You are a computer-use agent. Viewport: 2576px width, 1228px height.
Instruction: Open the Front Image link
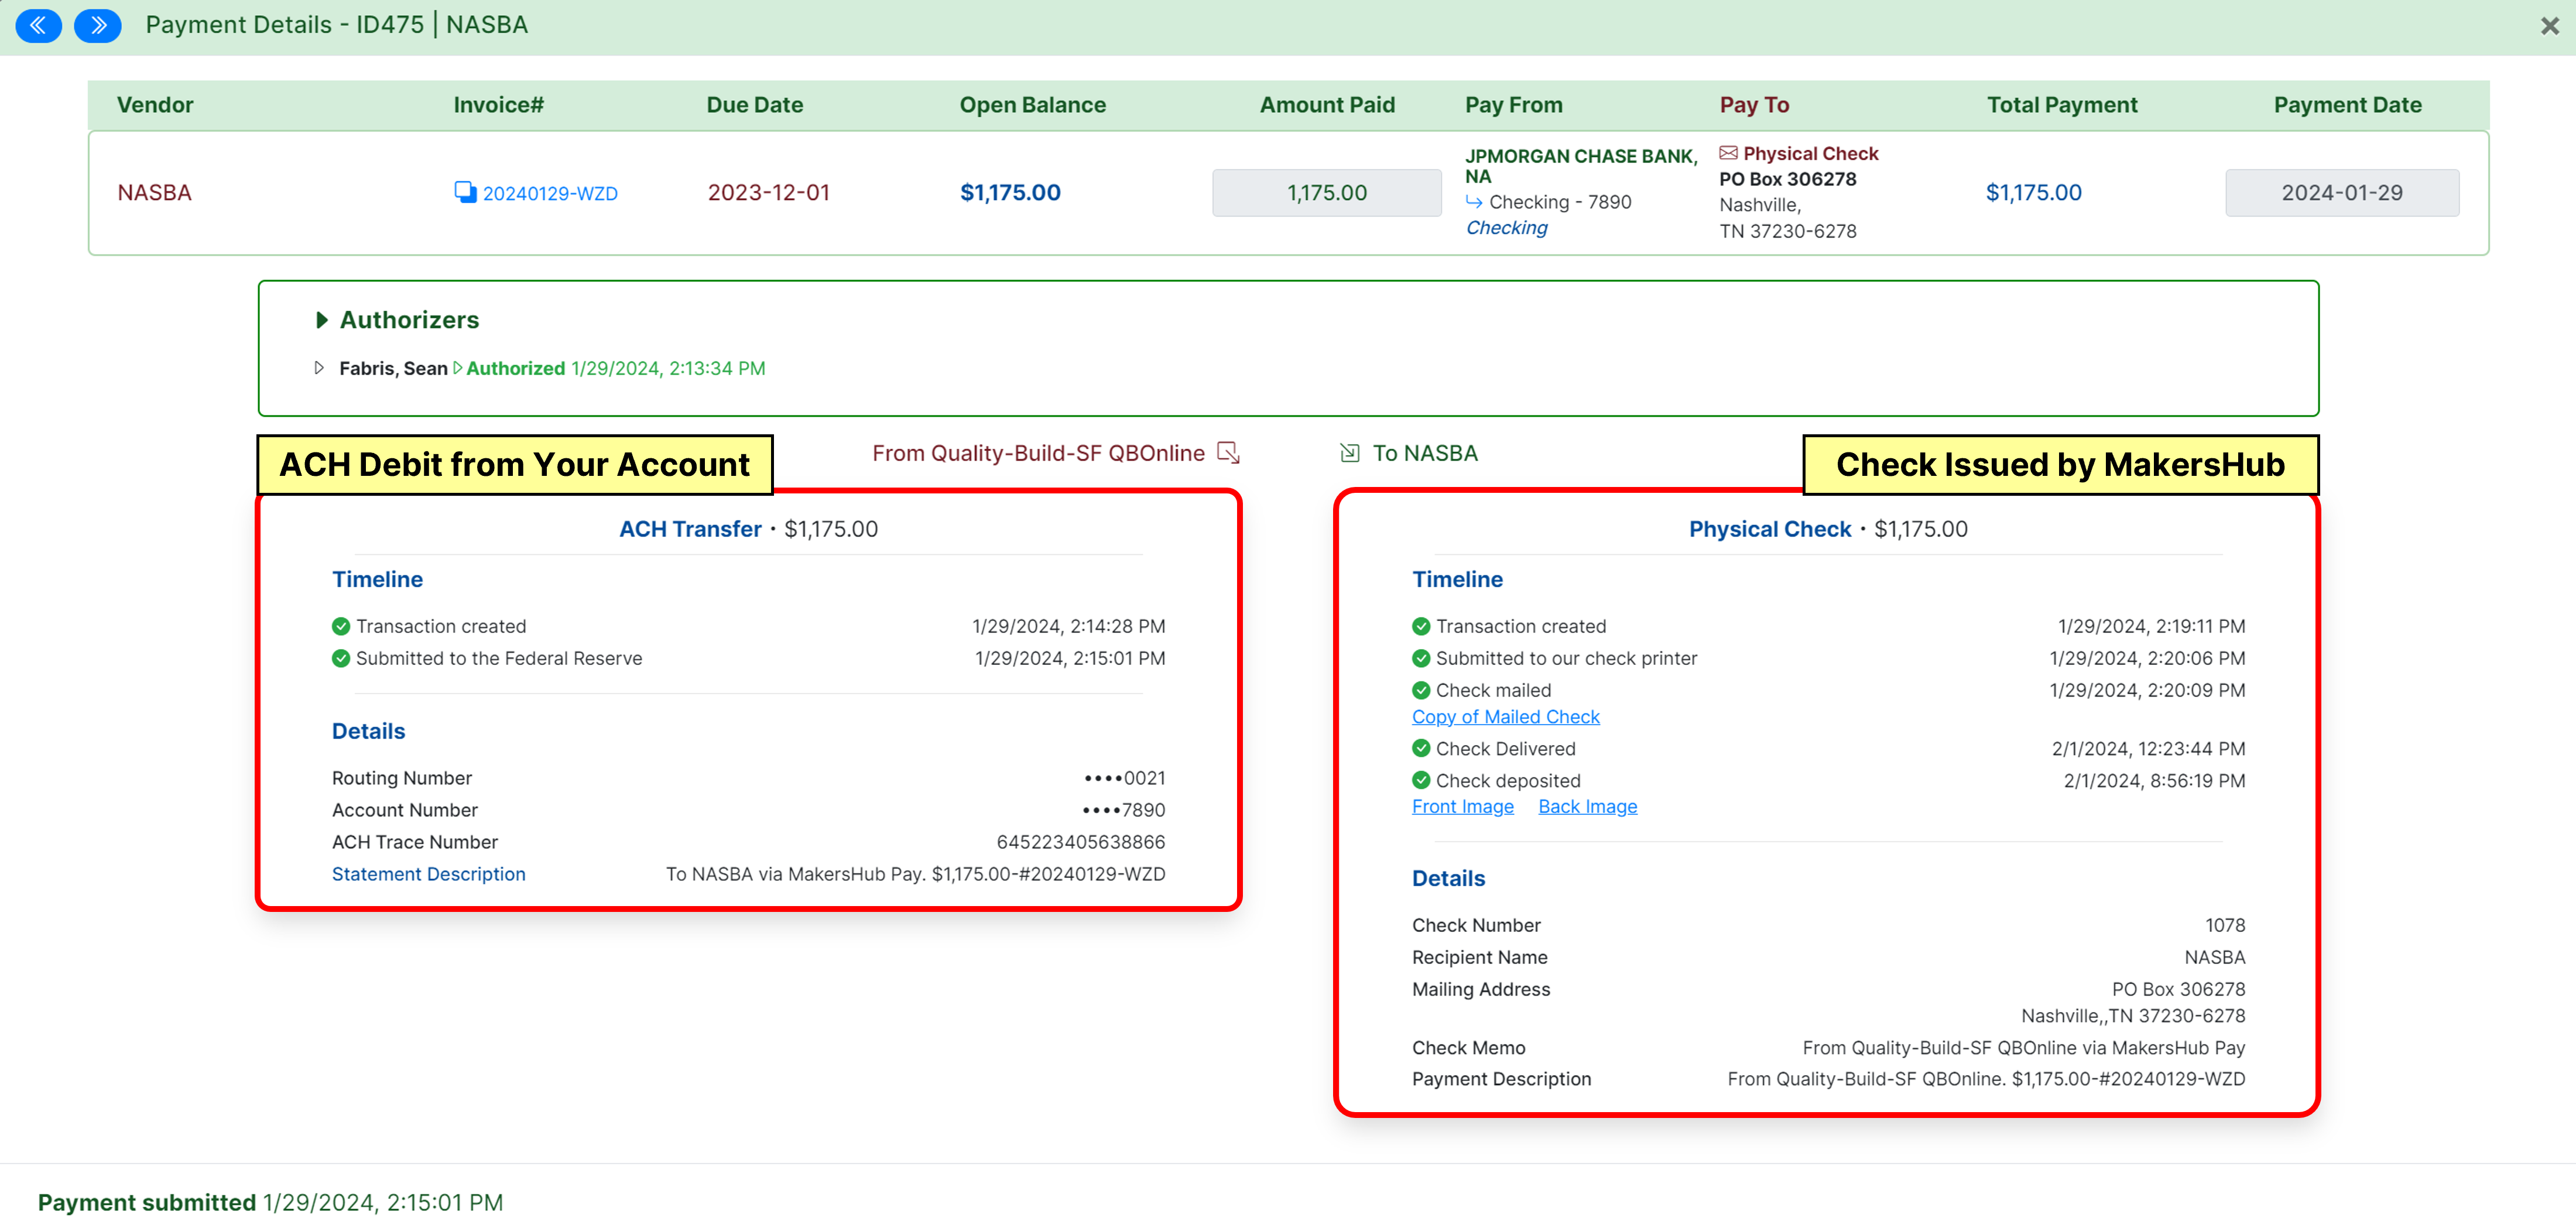[1462, 807]
